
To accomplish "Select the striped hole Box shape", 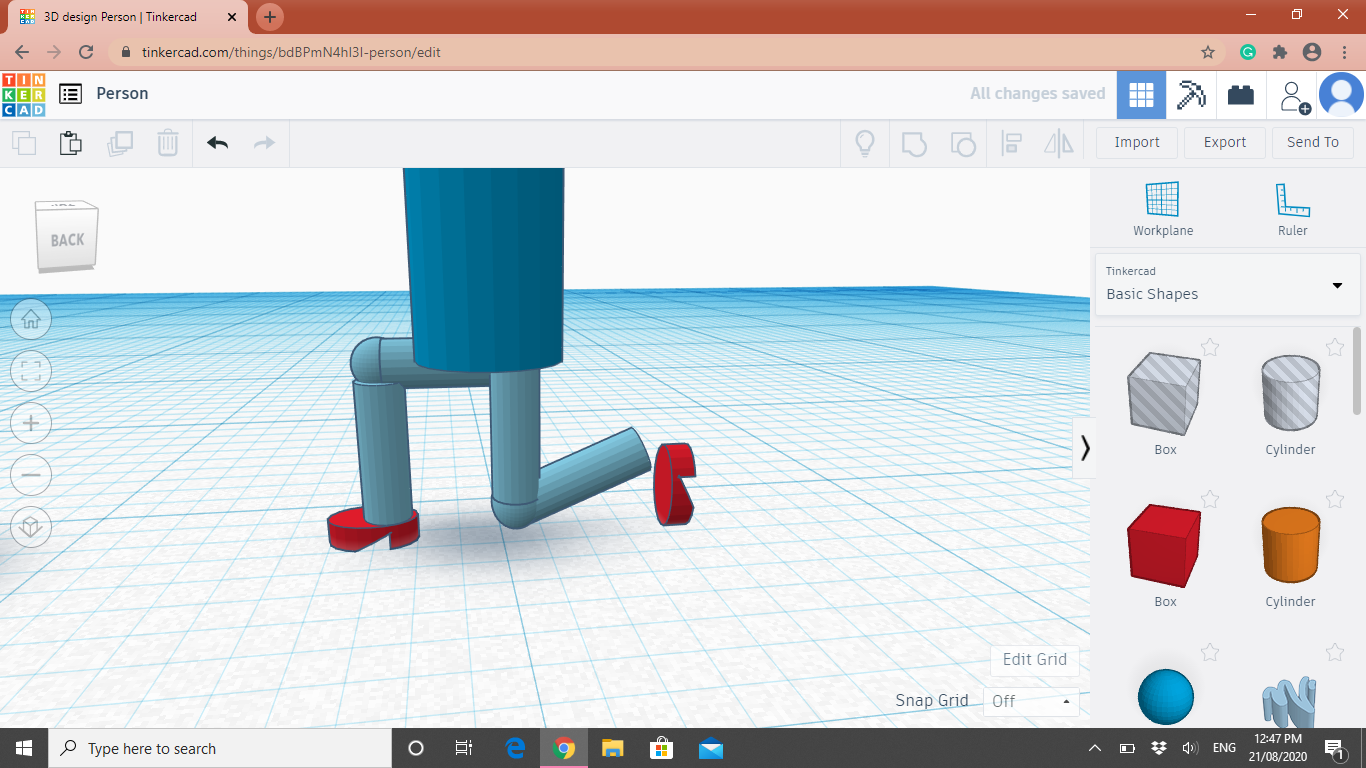I will tap(1164, 394).
